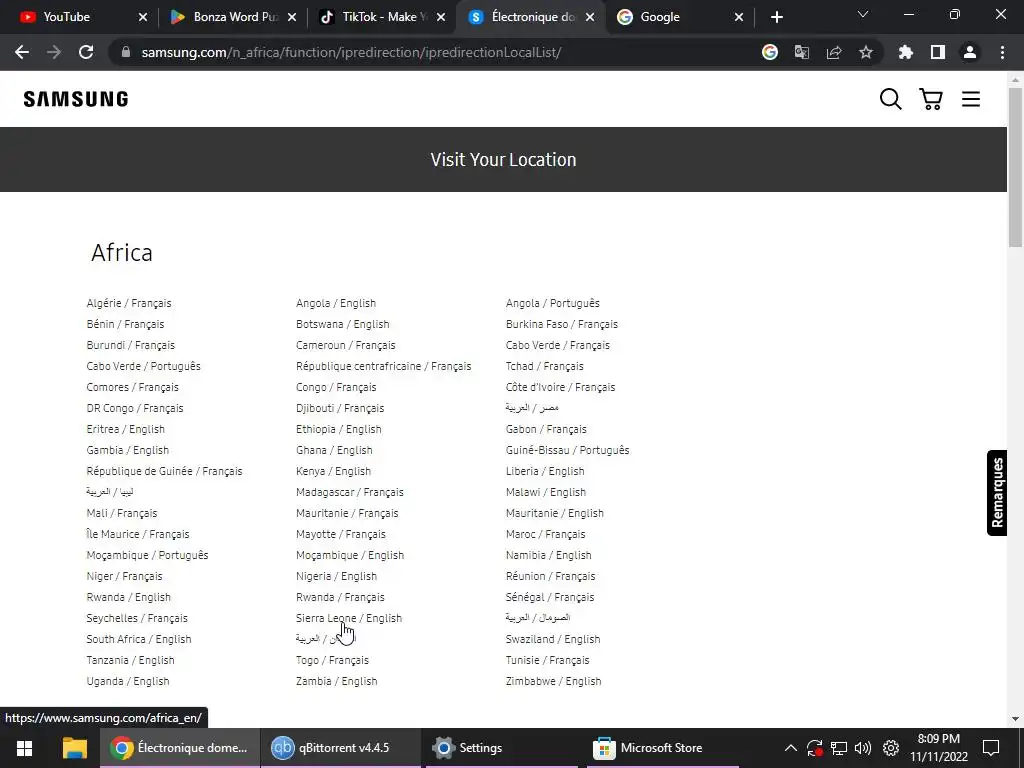The height and width of the screenshot is (768, 1024).
Task: Choose Cameroun / Français
Action: point(345,345)
